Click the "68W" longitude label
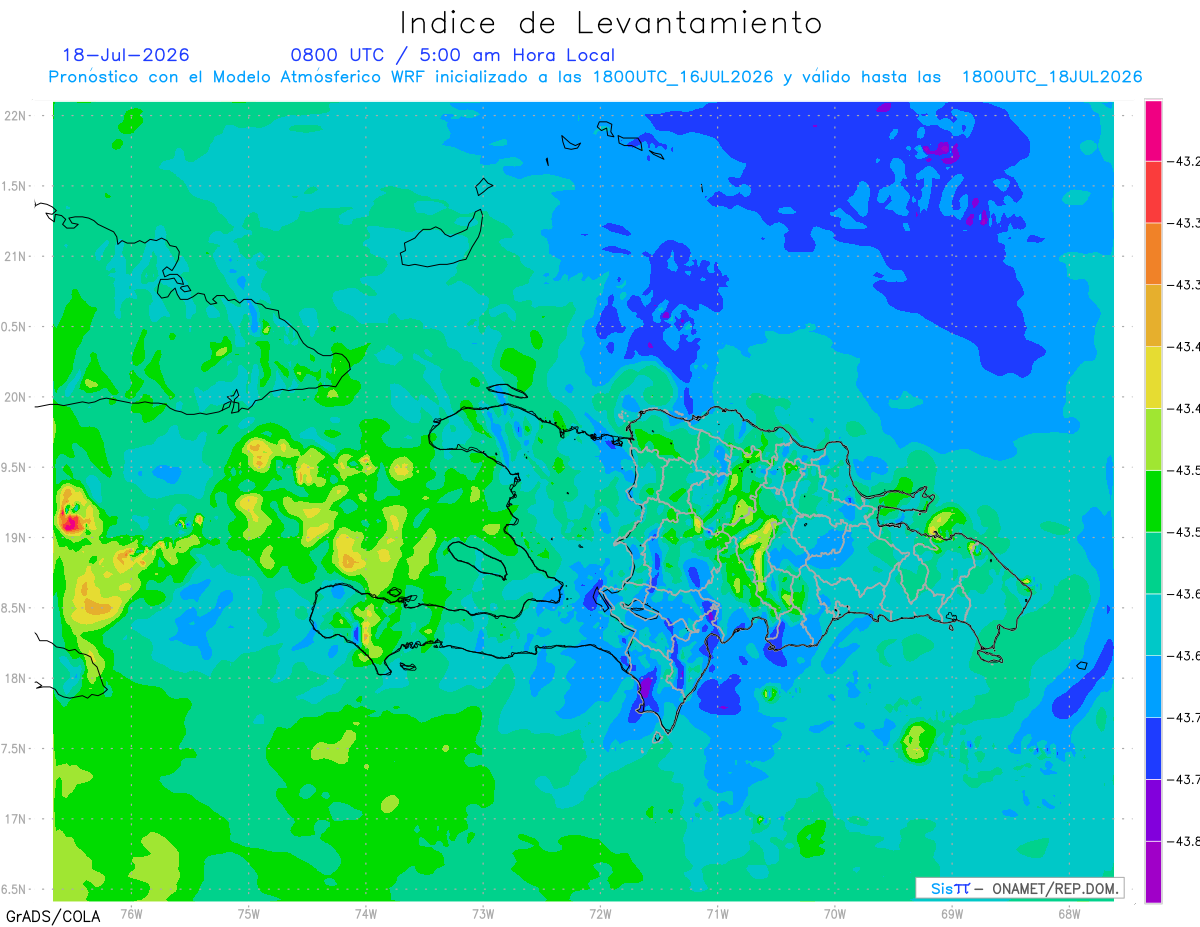 [1069, 913]
